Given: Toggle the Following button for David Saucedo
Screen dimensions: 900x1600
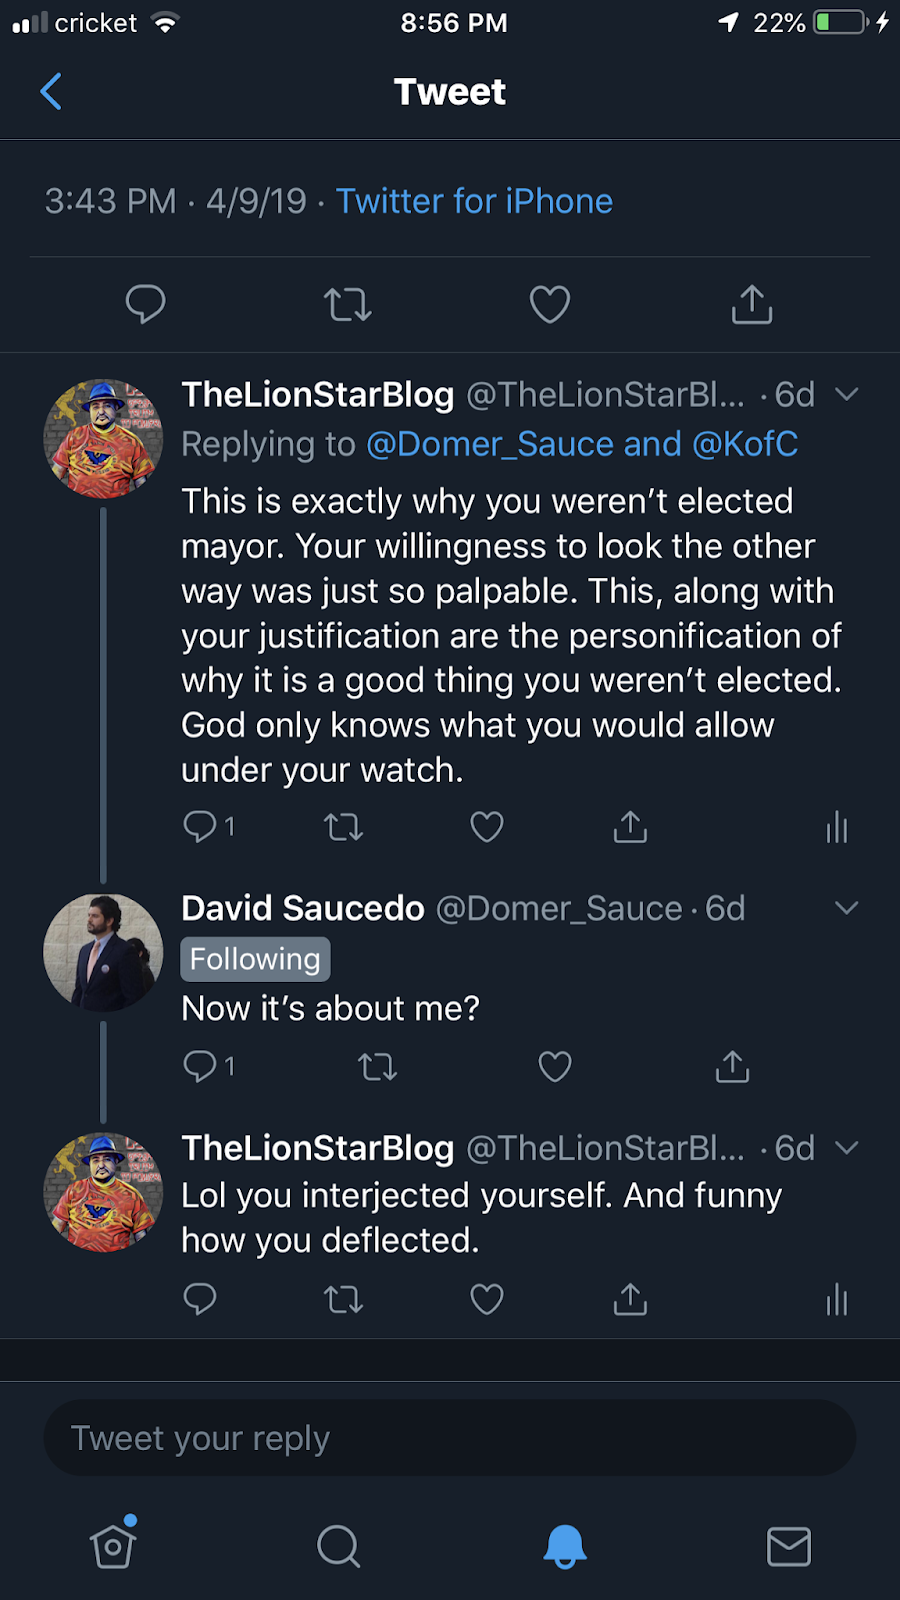Looking at the screenshot, I should [x=255, y=959].
